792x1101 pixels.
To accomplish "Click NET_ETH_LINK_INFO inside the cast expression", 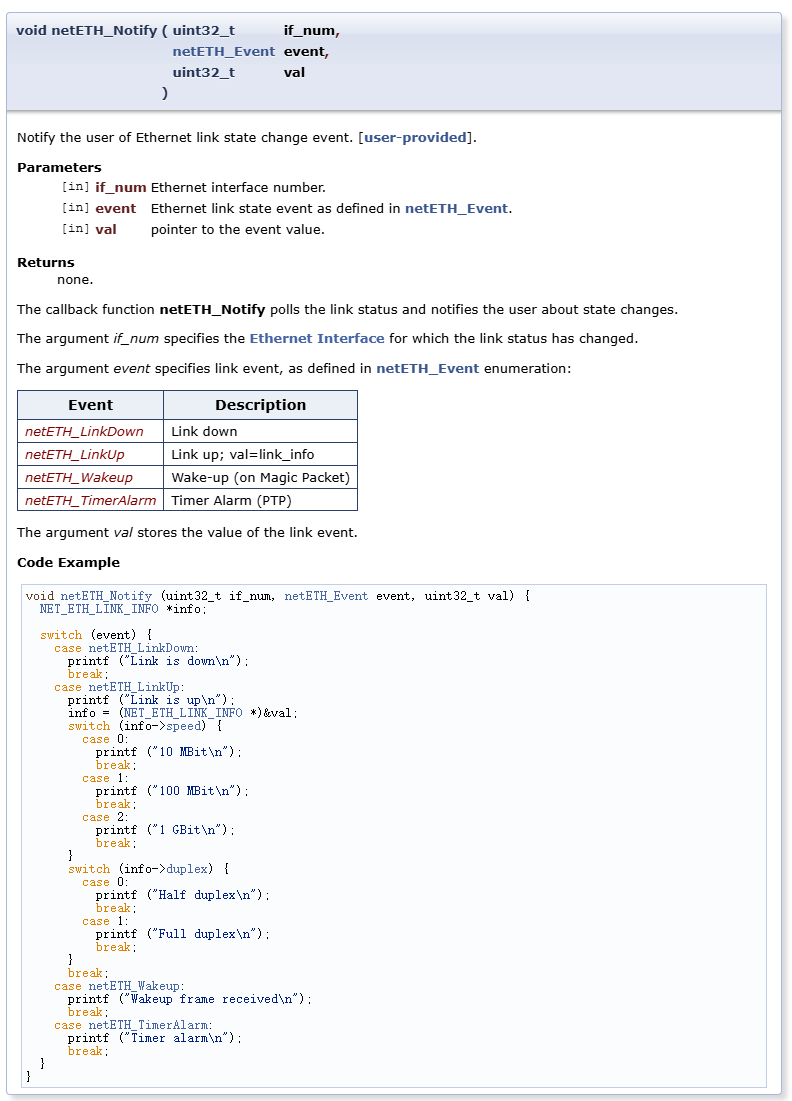I will pos(182,713).
